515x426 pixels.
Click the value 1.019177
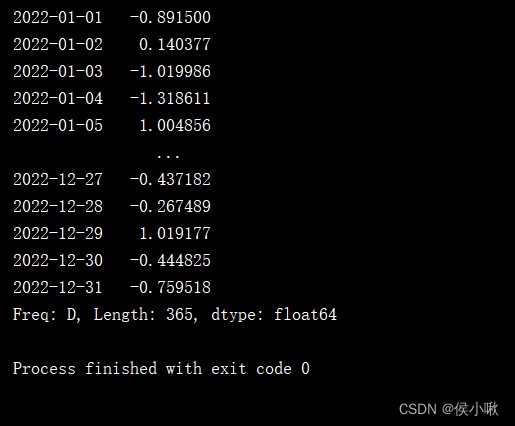click(x=175, y=233)
